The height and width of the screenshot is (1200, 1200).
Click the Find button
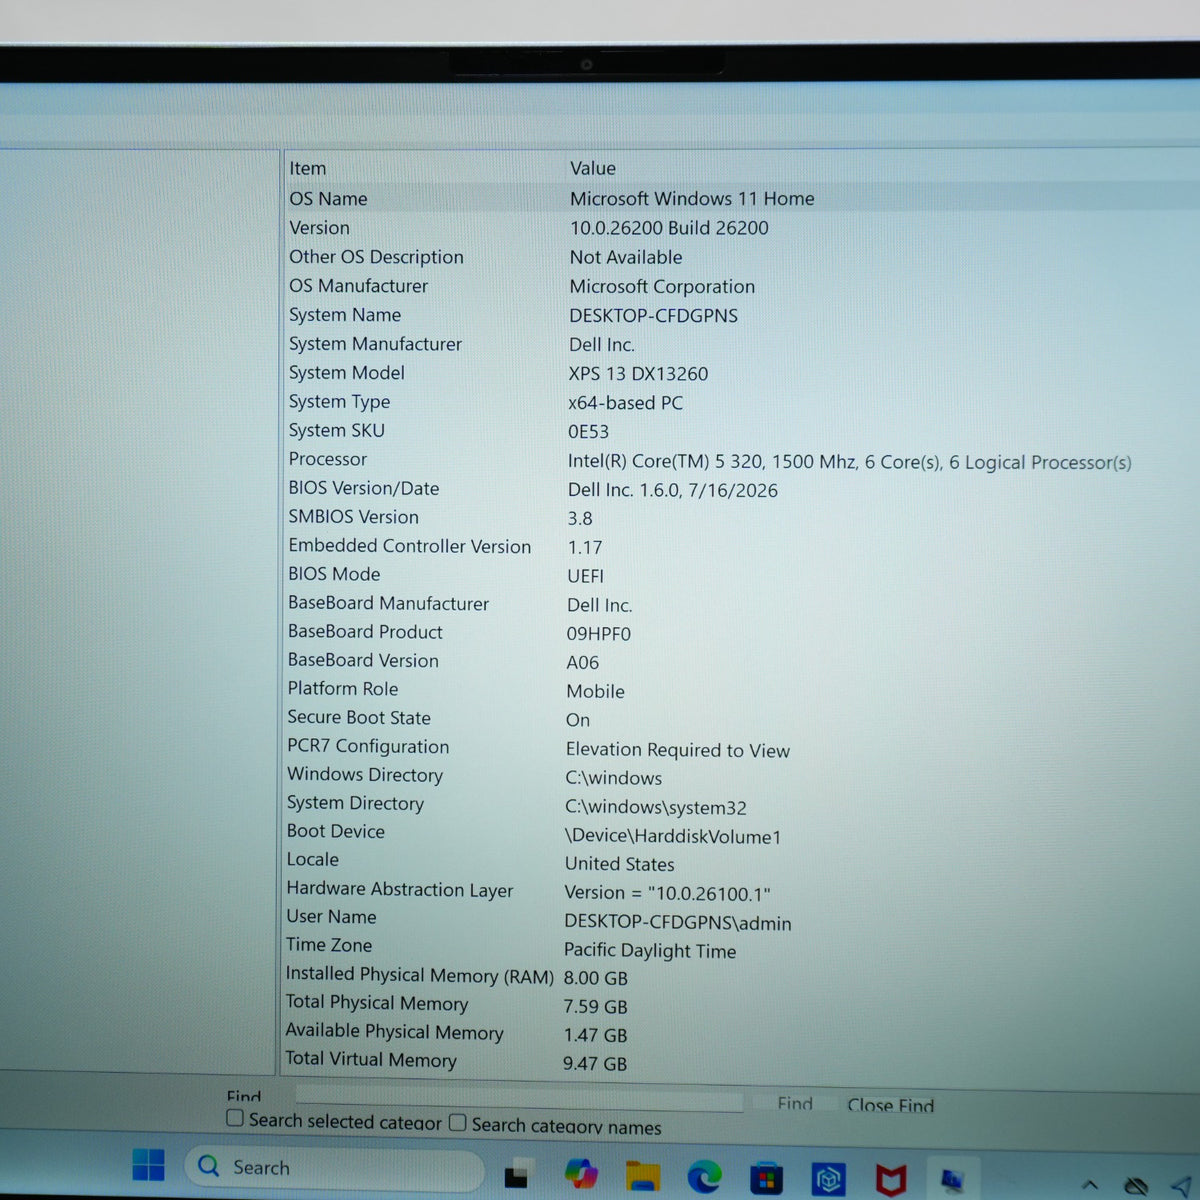[x=795, y=1103]
